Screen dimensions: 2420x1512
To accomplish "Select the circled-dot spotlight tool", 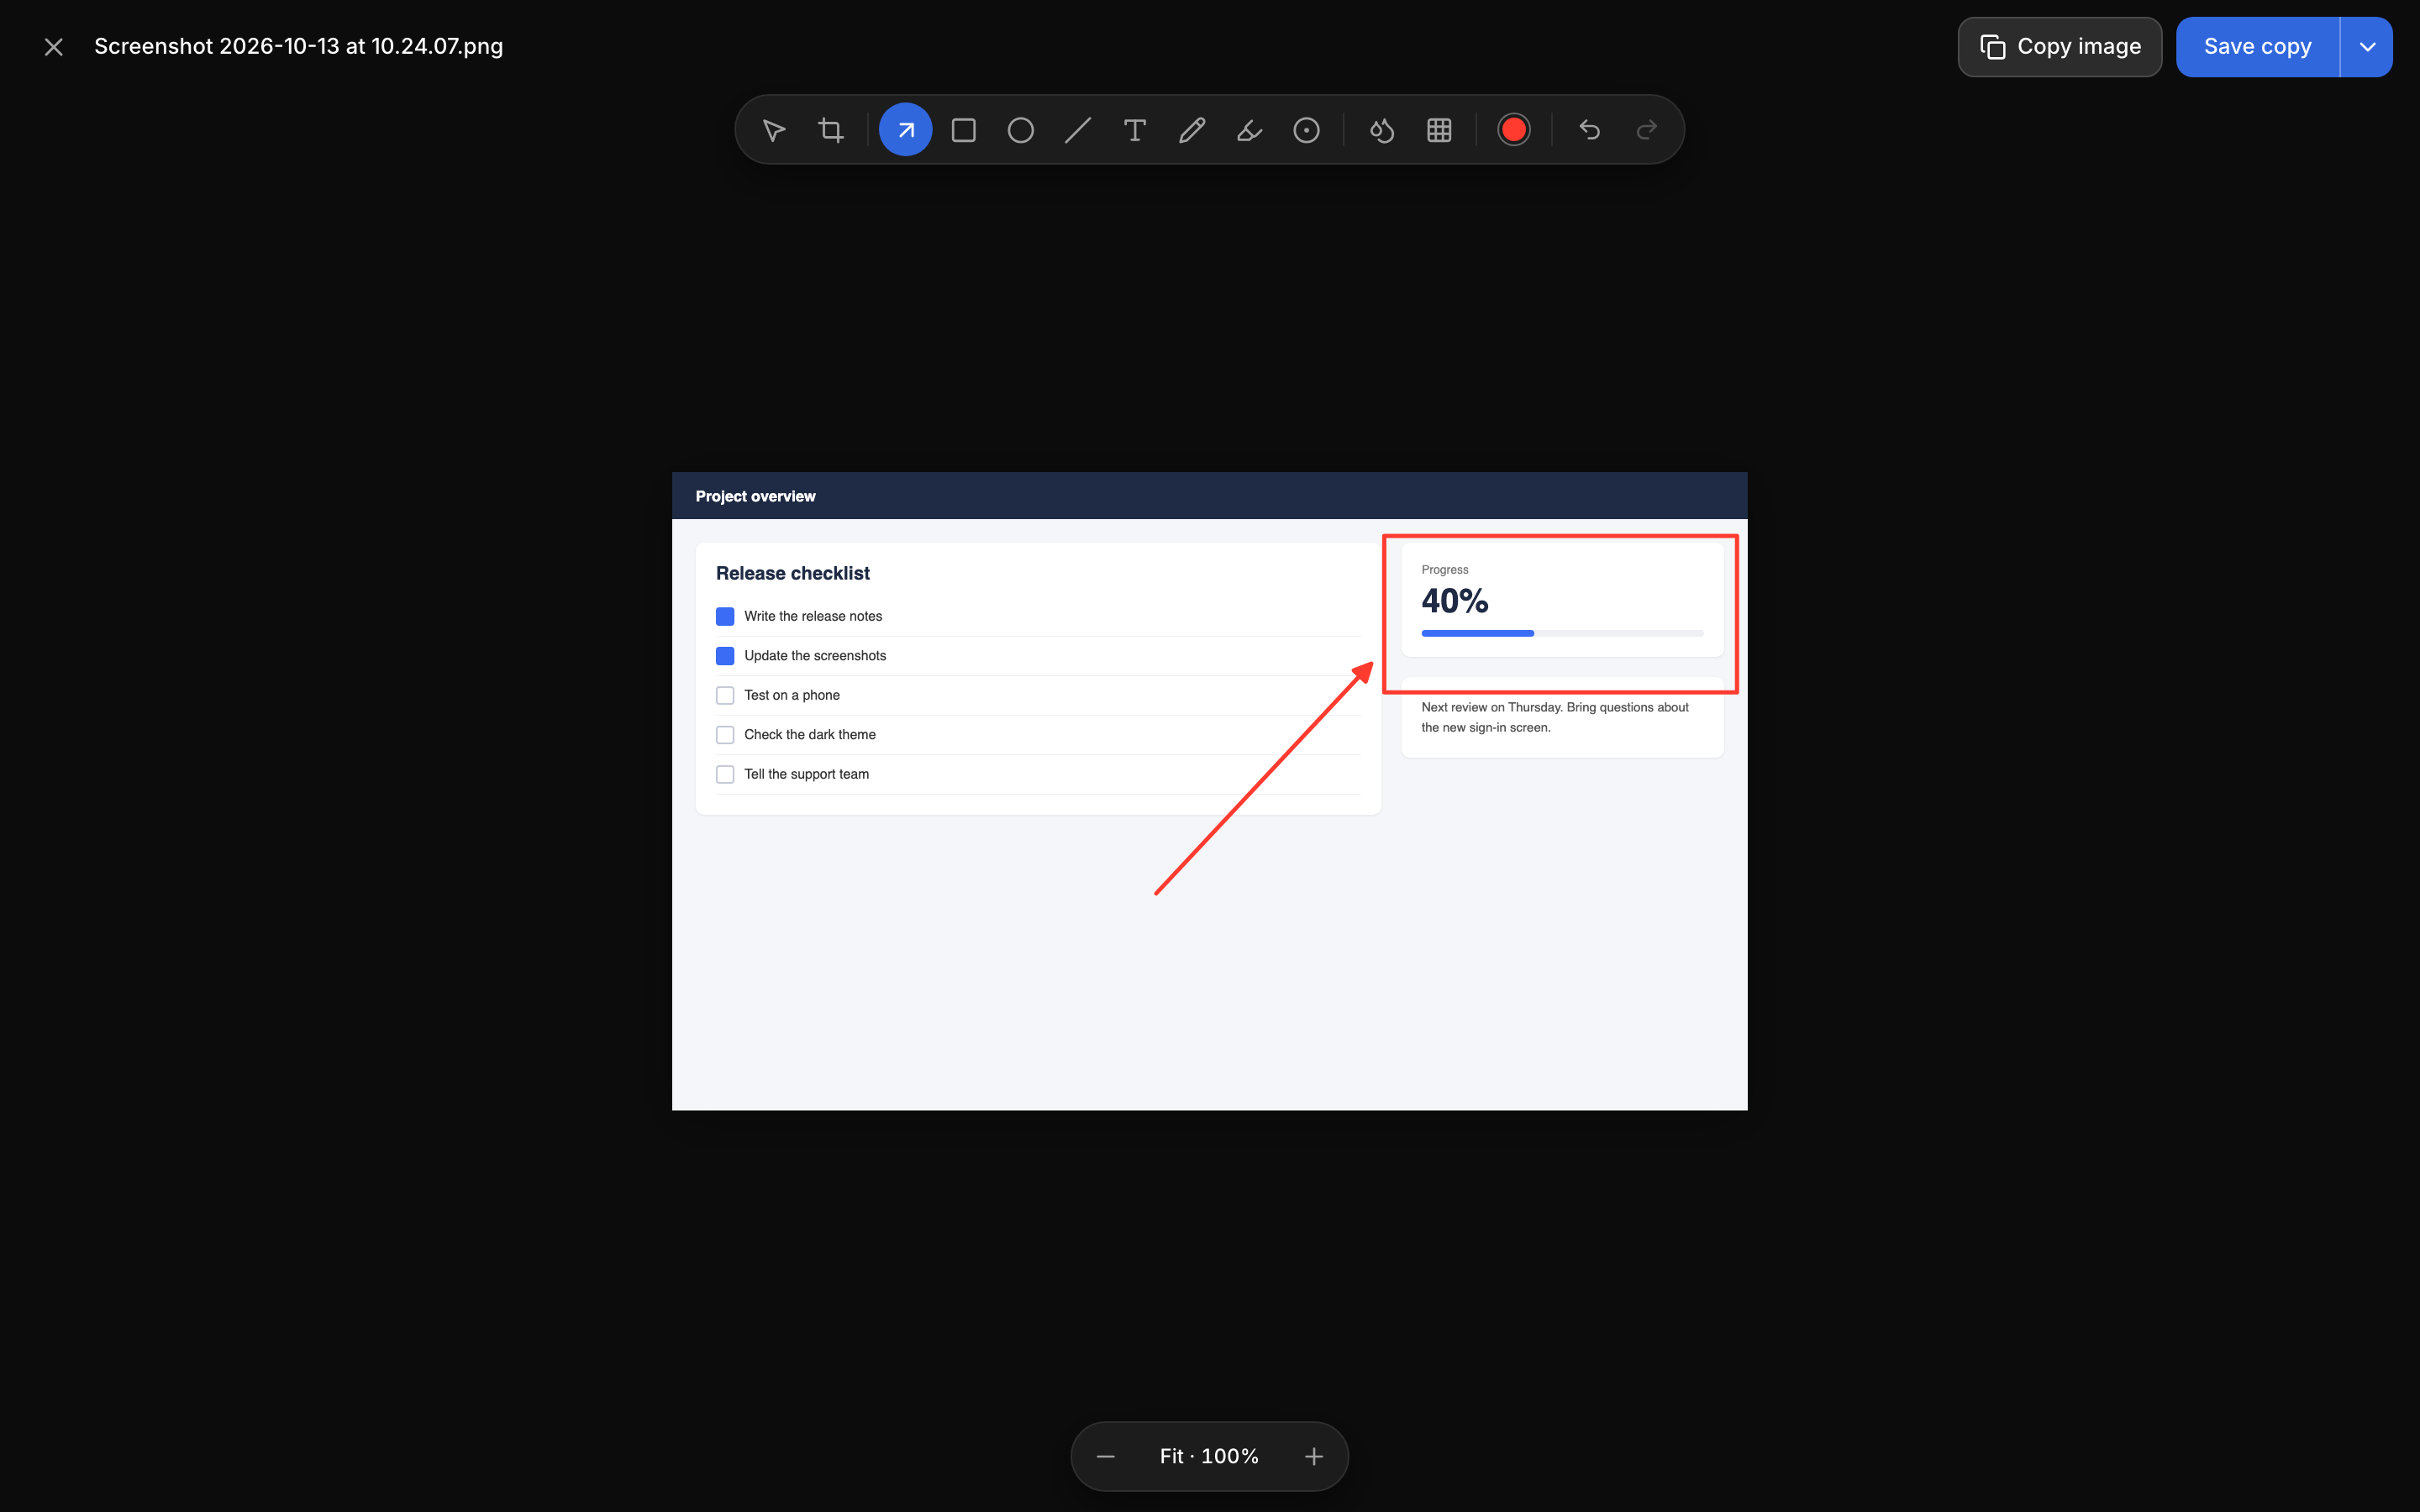I will [x=1307, y=130].
